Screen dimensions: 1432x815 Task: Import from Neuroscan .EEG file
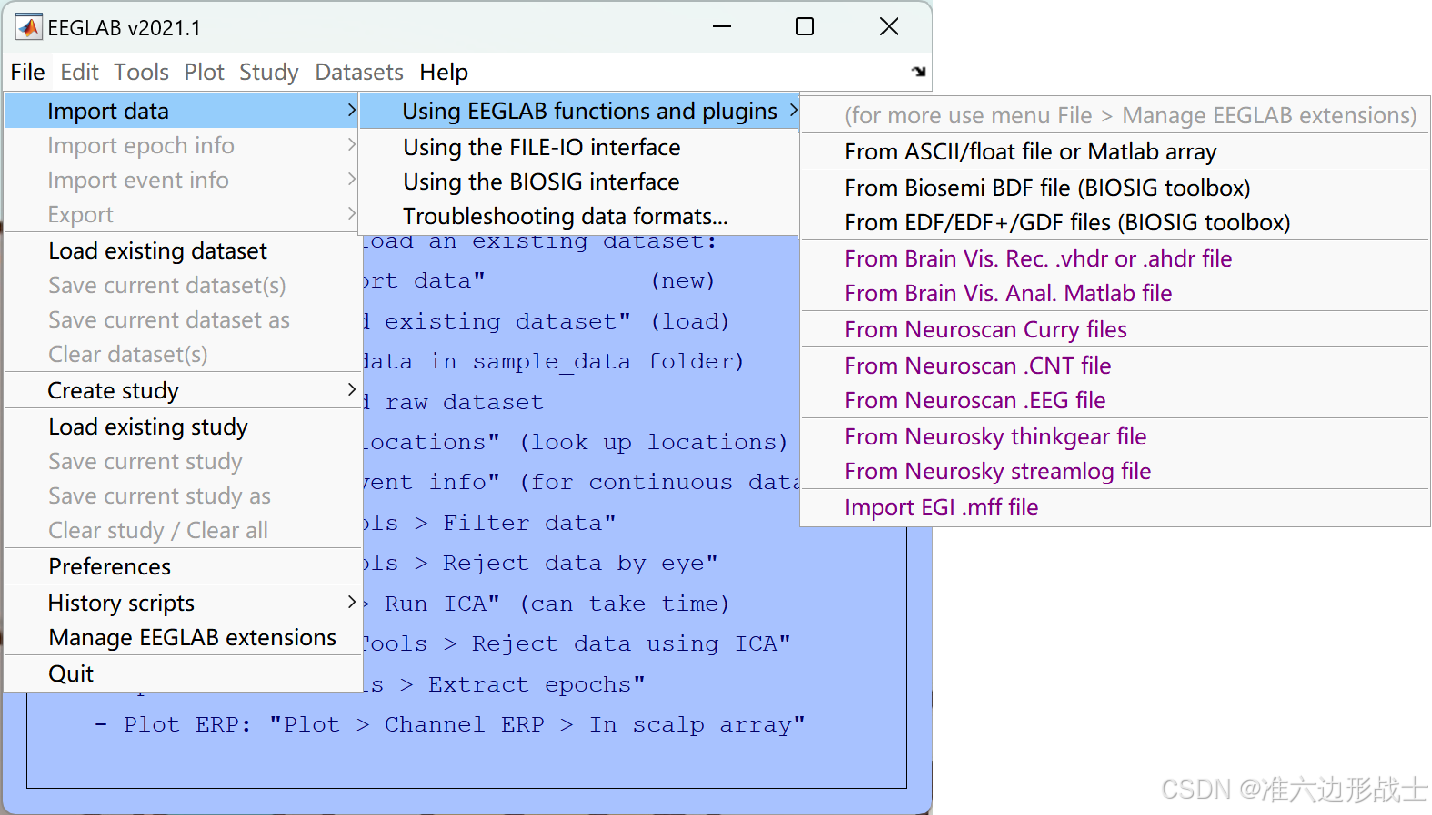pyautogui.click(x=1115, y=400)
